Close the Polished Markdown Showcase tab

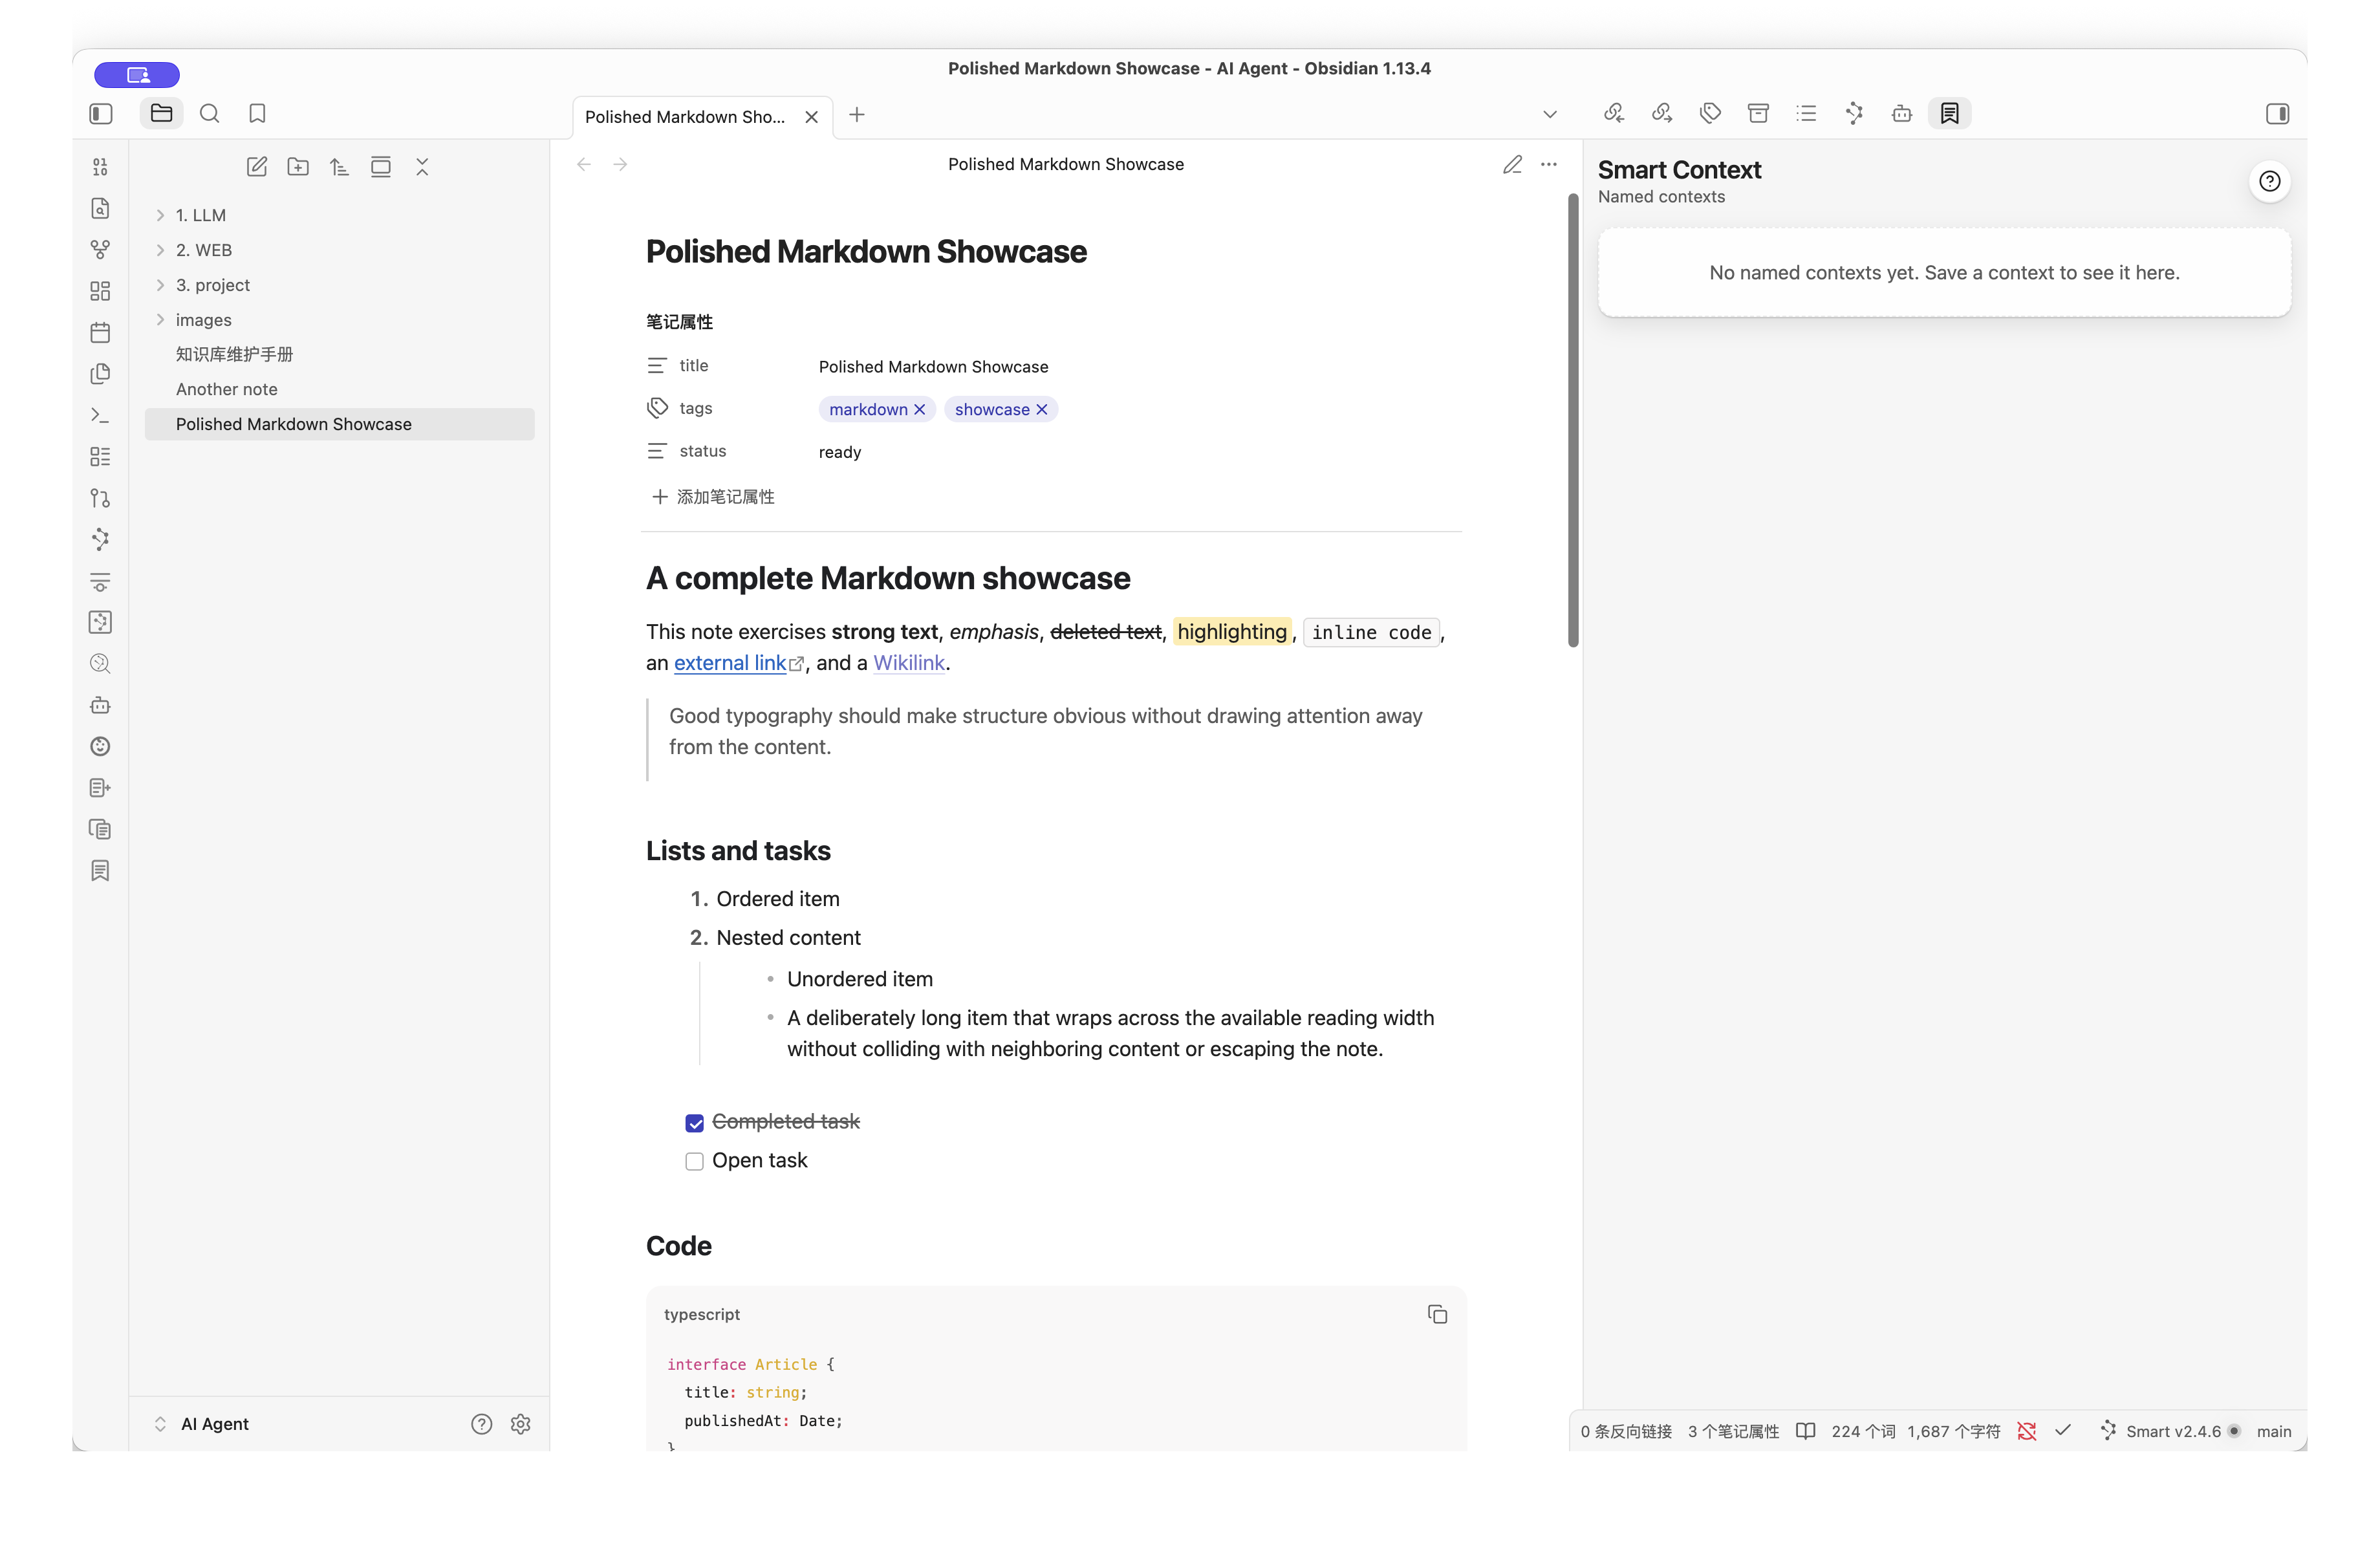(812, 117)
